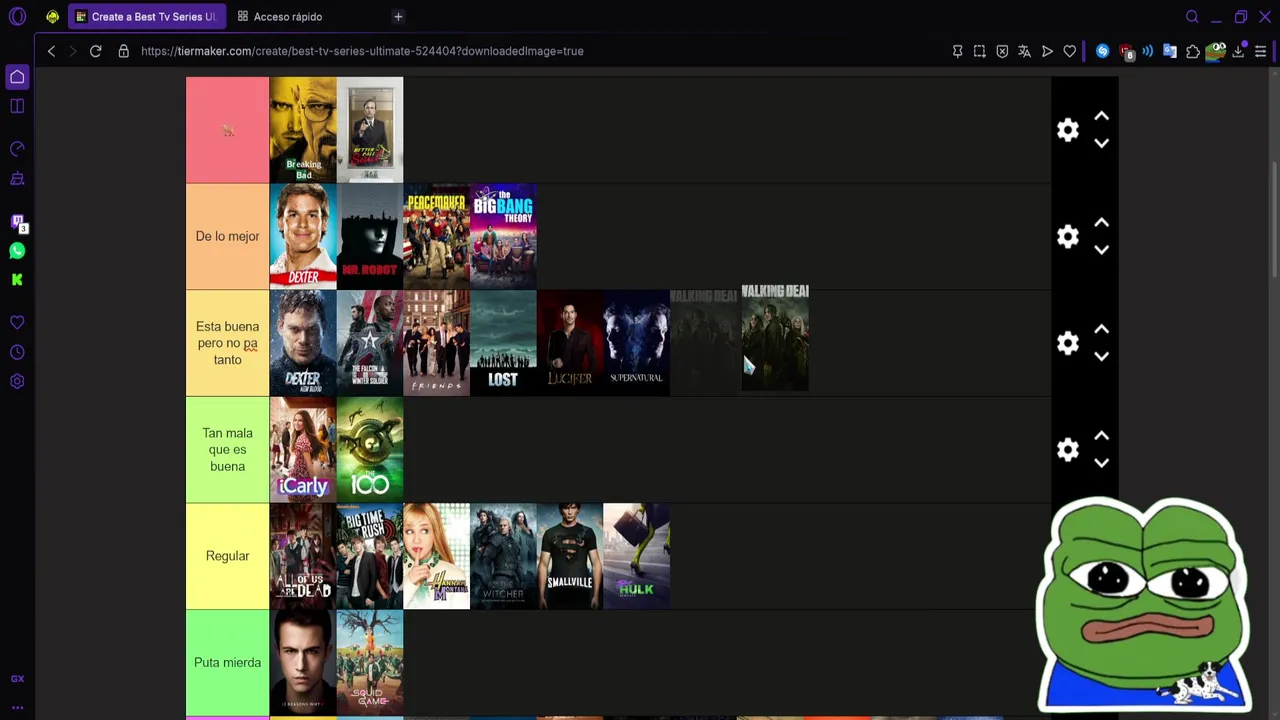
Task: Open the Shazam extension icon
Action: 1102,51
